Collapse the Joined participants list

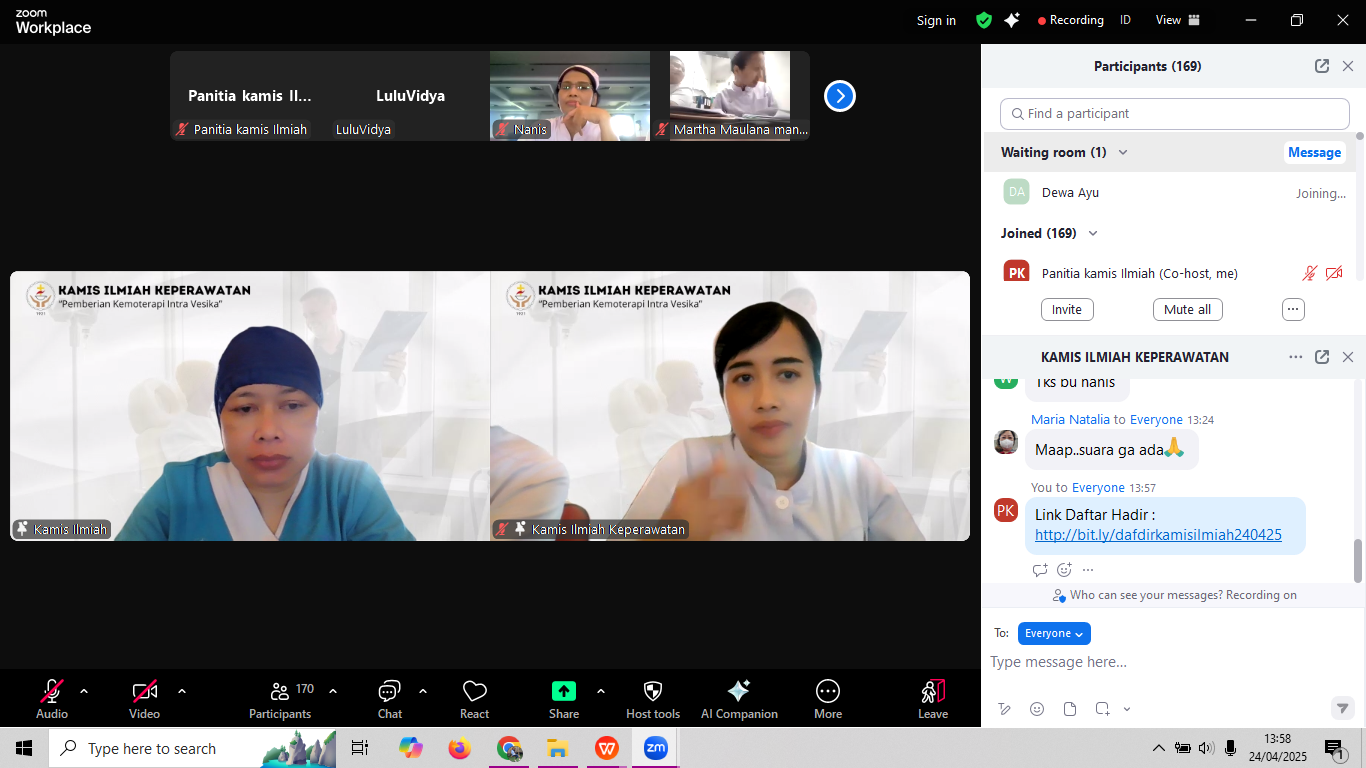click(x=1093, y=233)
